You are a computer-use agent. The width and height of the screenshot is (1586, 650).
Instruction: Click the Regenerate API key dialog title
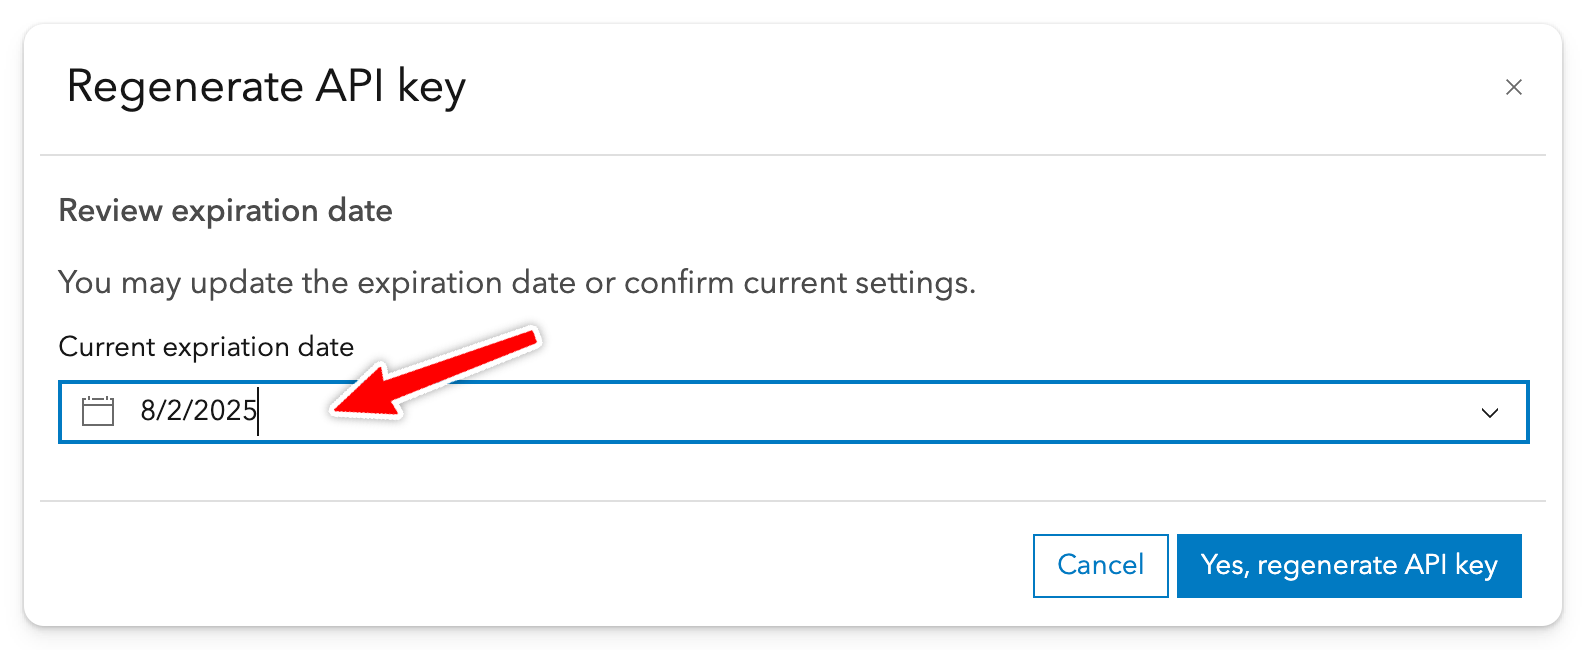[x=266, y=87]
